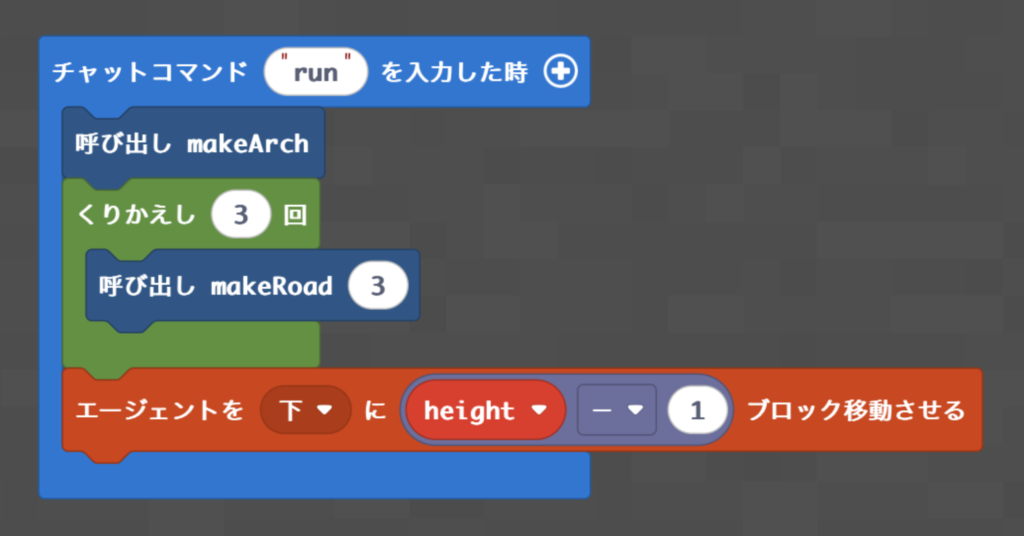Click the arrow icon beside height
The image size is (1024, 536).
(538, 411)
